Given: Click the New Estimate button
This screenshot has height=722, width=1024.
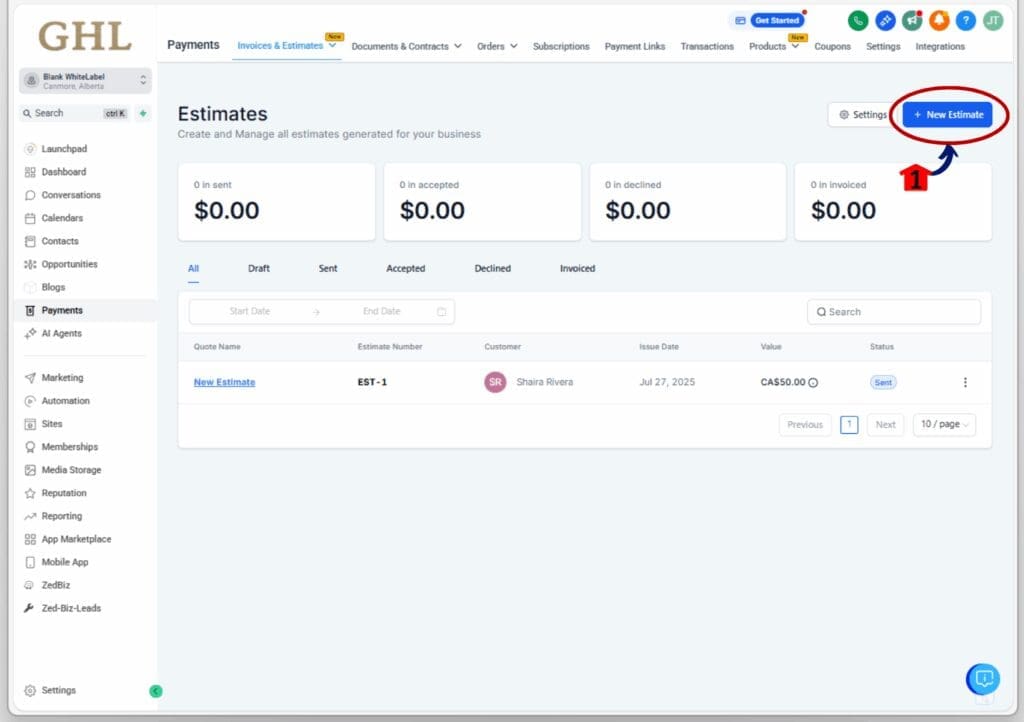Looking at the screenshot, I should [947, 115].
